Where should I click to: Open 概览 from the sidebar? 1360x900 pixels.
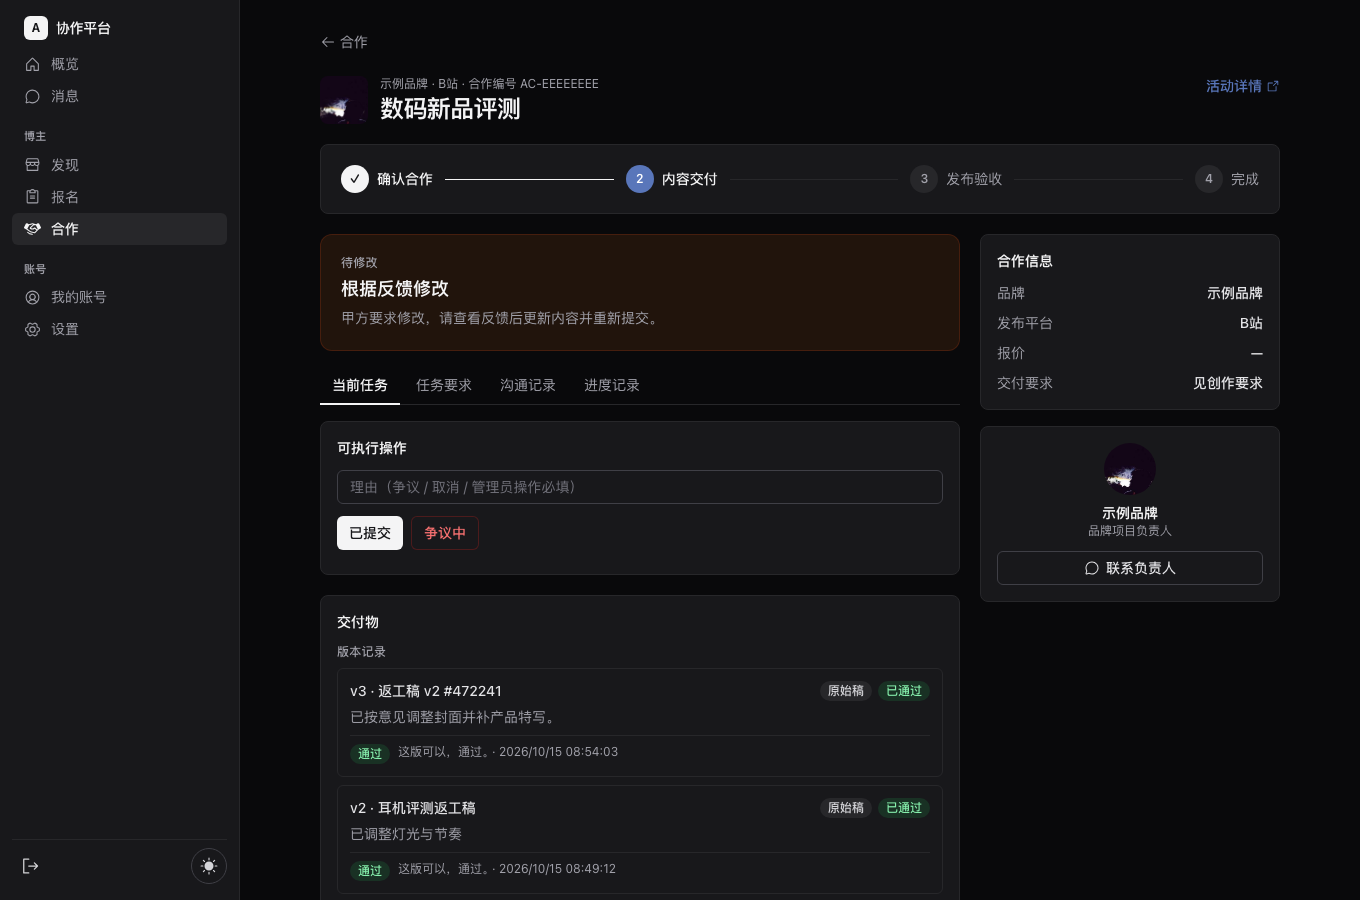(119, 64)
